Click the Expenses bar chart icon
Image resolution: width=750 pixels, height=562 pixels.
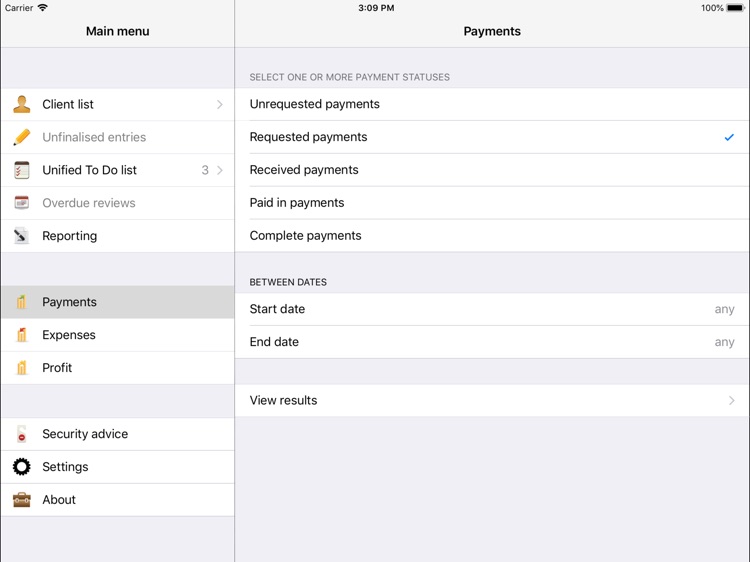click(22, 335)
